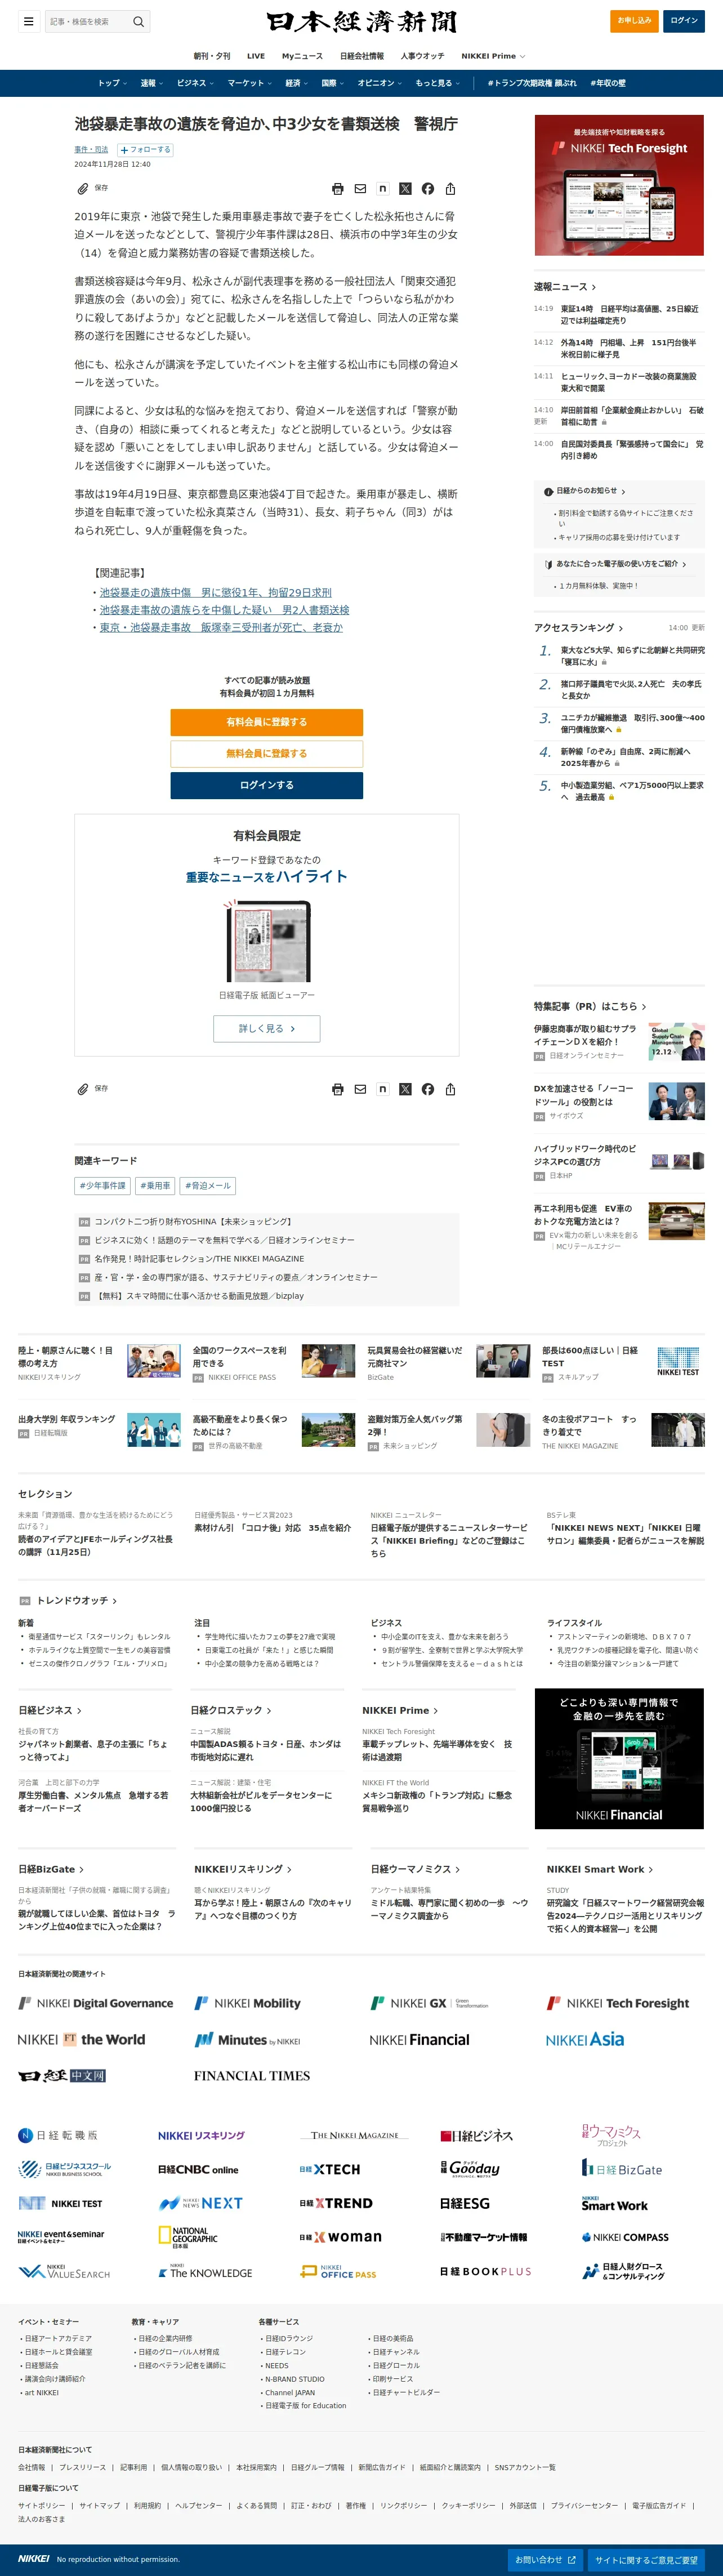
Task: Click the 無料会員に登録する button
Action: (x=266, y=753)
